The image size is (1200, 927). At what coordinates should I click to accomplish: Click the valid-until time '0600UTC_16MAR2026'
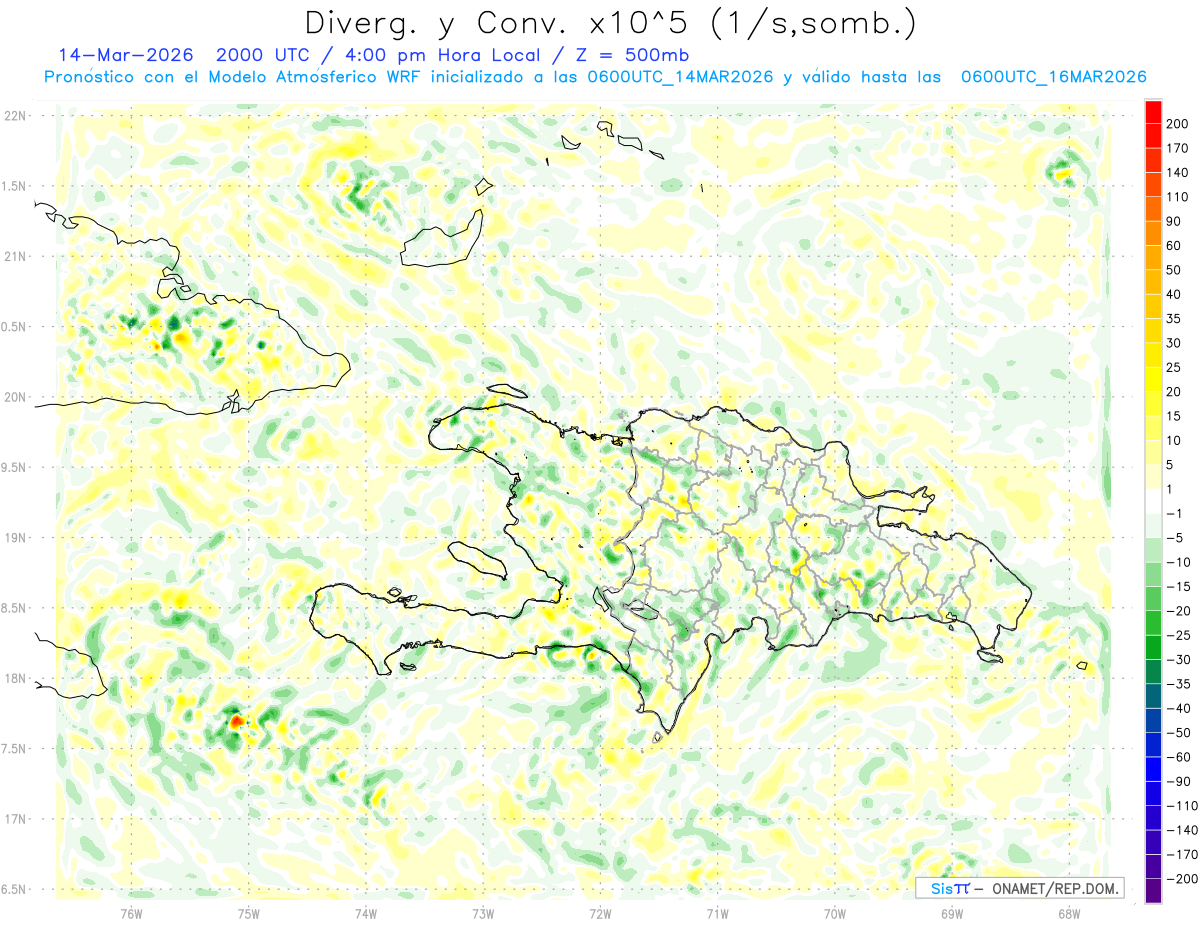pyautogui.click(x=1052, y=77)
